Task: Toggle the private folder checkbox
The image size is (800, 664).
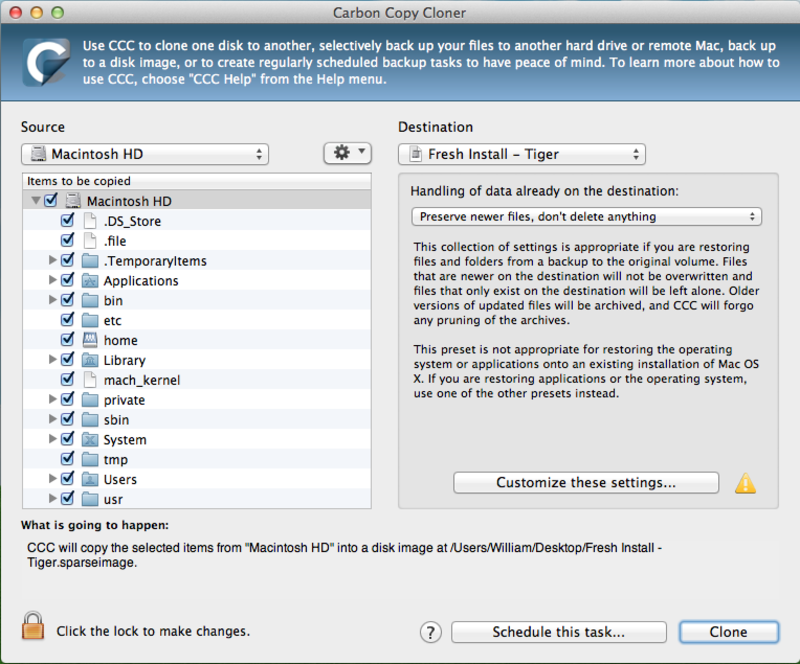Action: (x=67, y=399)
